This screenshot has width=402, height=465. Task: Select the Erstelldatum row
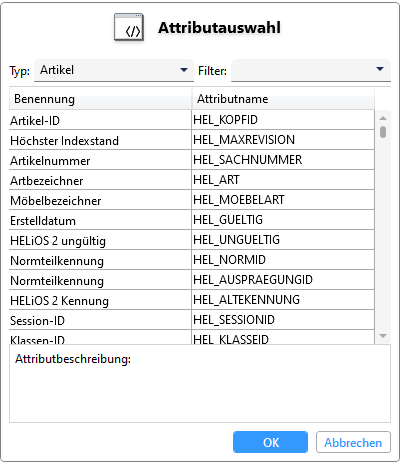pyautogui.click(x=192, y=220)
